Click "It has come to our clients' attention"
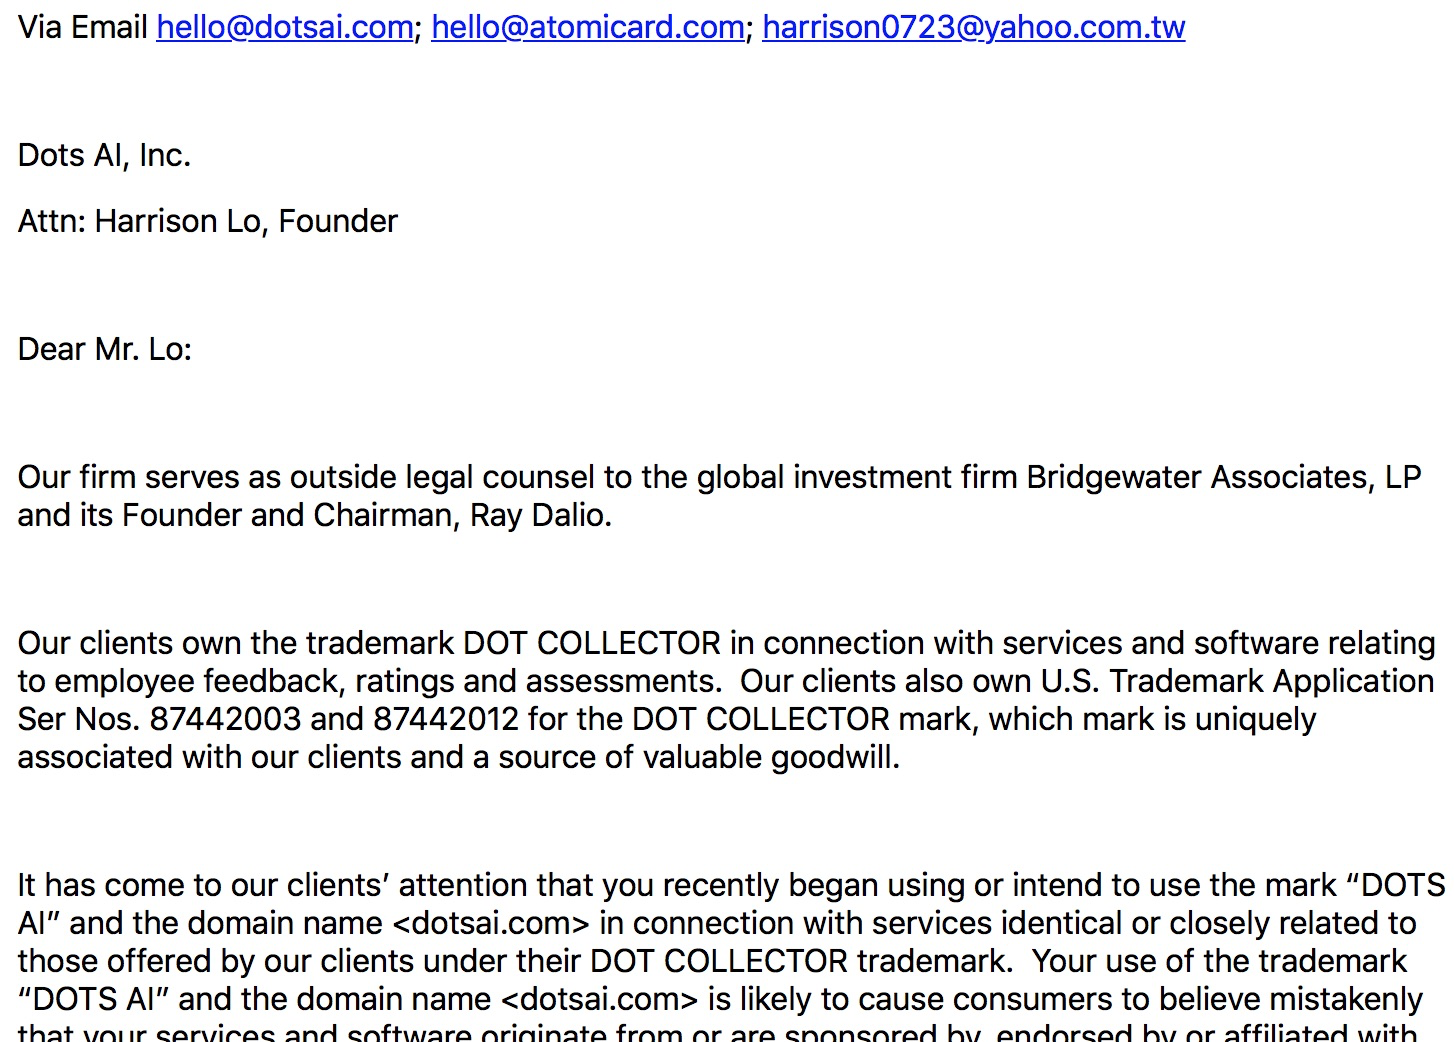 (x=272, y=885)
